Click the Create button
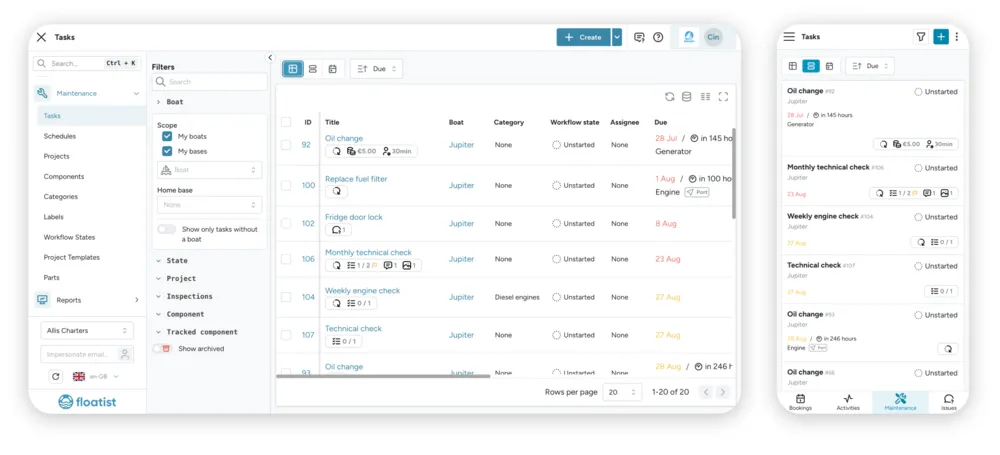1000x455 pixels. tap(584, 37)
